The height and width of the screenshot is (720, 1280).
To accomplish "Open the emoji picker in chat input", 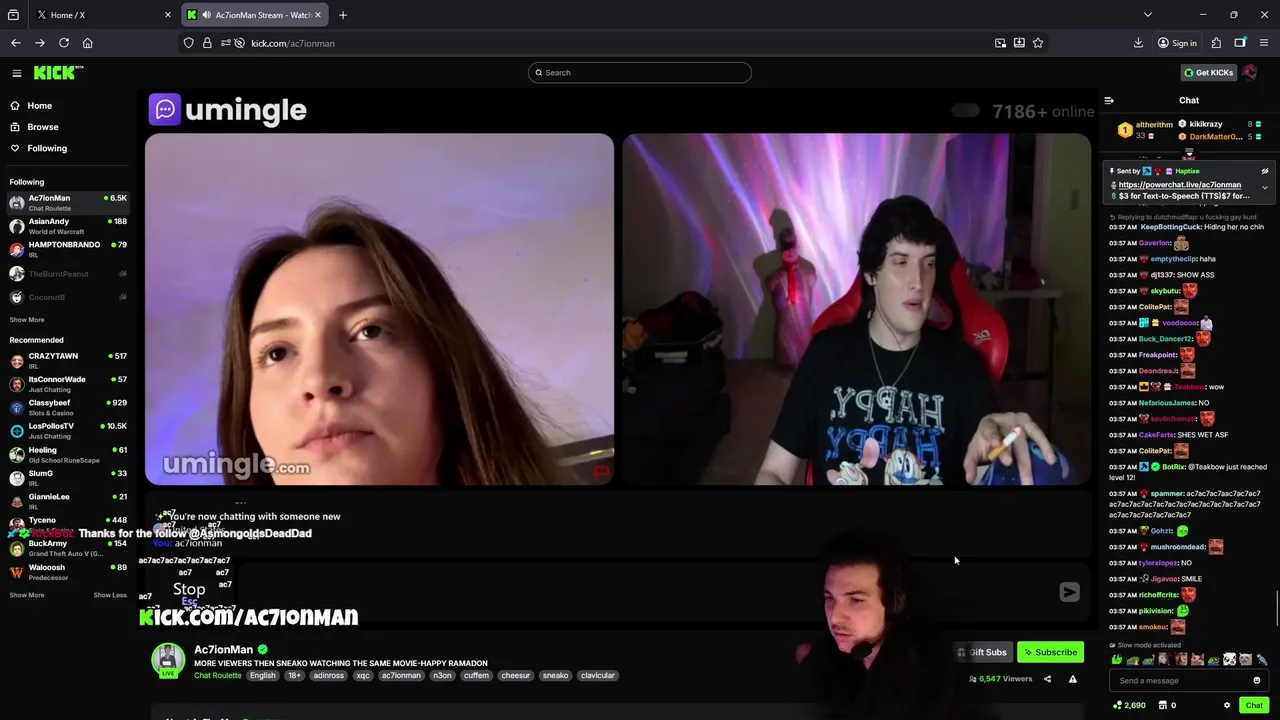I will tap(1257, 681).
